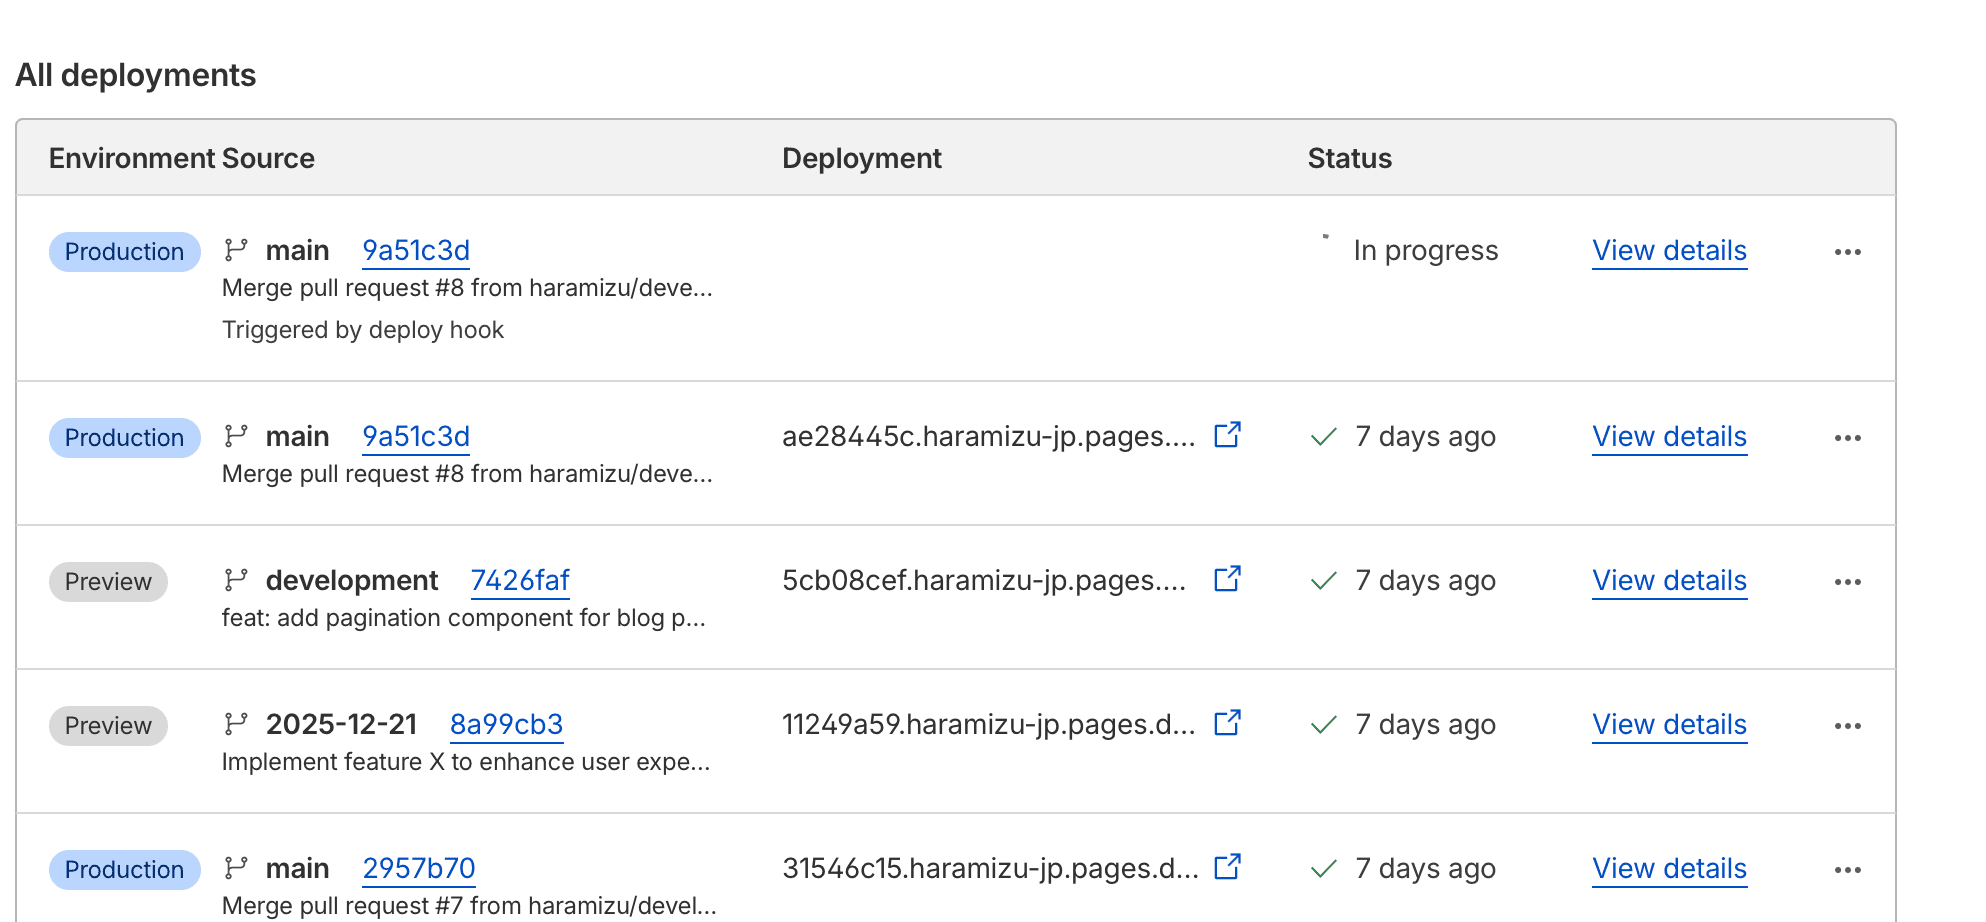The image size is (1986, 922).
Task: Open external link for 31546c15 deployment
Action: pyautogui.click(x=1227, y=867)
